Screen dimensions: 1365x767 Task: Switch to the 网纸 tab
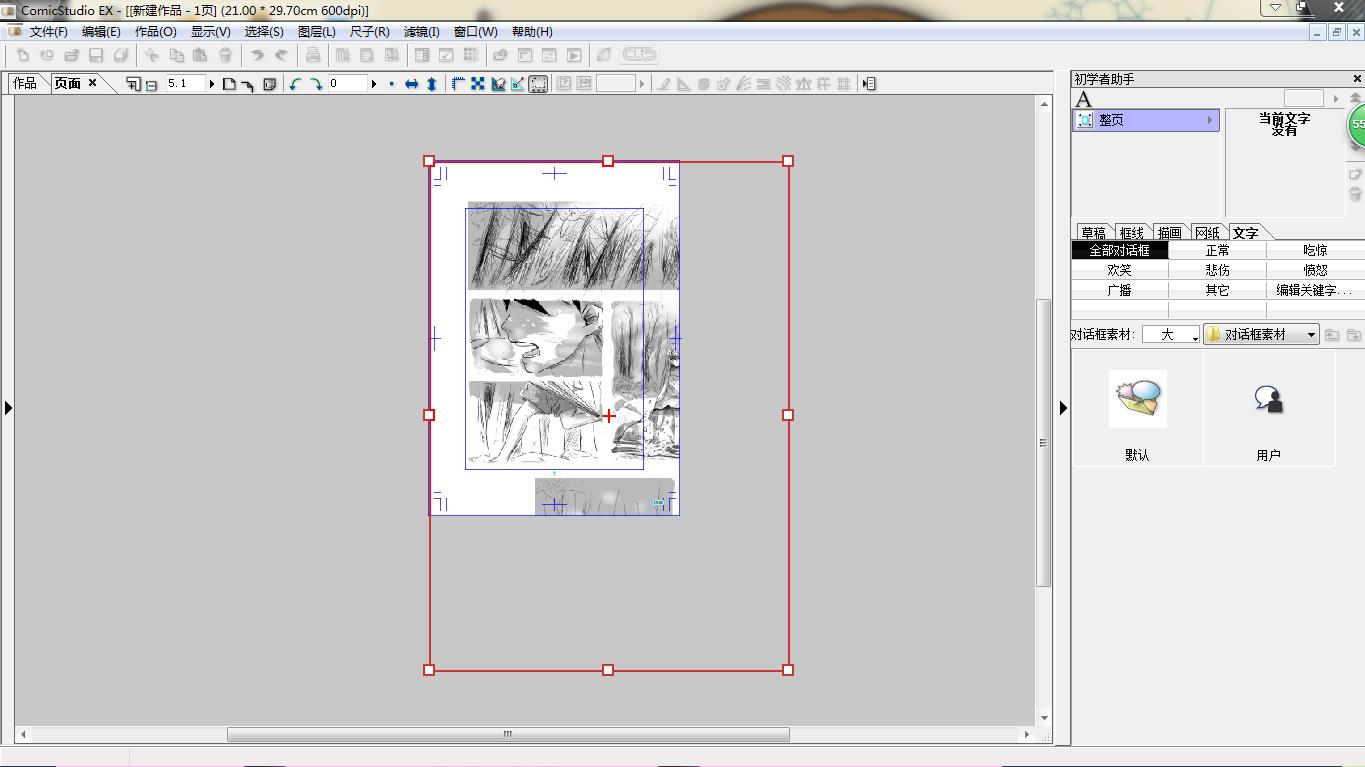pos(1207,233)
